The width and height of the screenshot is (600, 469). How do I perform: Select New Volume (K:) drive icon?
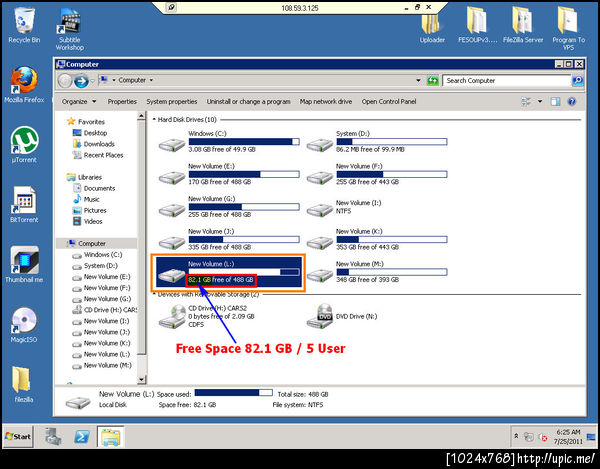[x=320, y=243]
